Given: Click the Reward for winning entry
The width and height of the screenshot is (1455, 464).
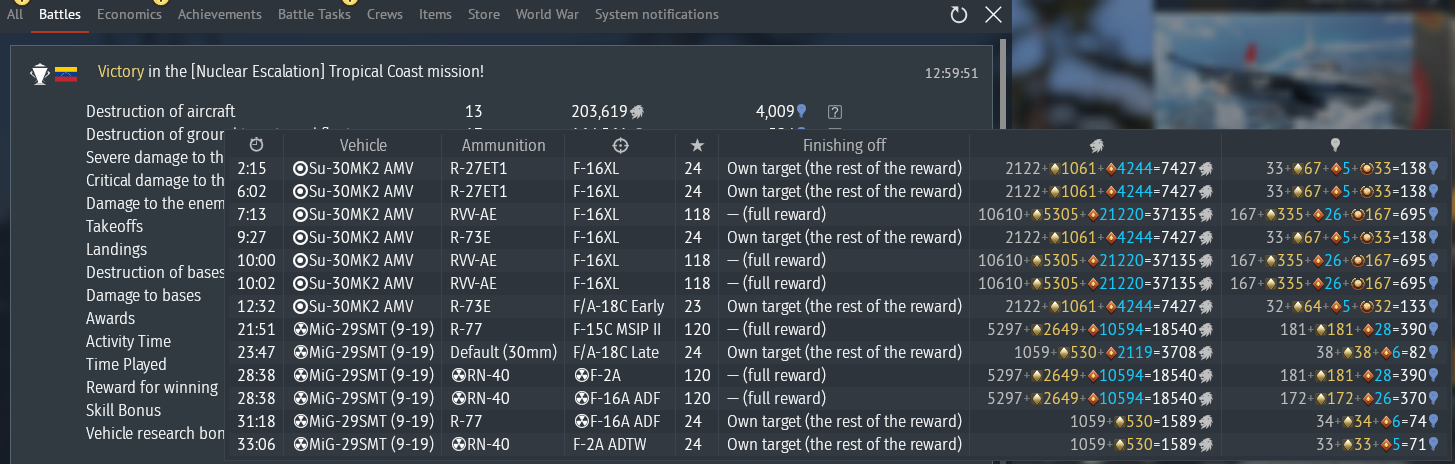Looking at the screenshot, I should click(x=152, y=387).
